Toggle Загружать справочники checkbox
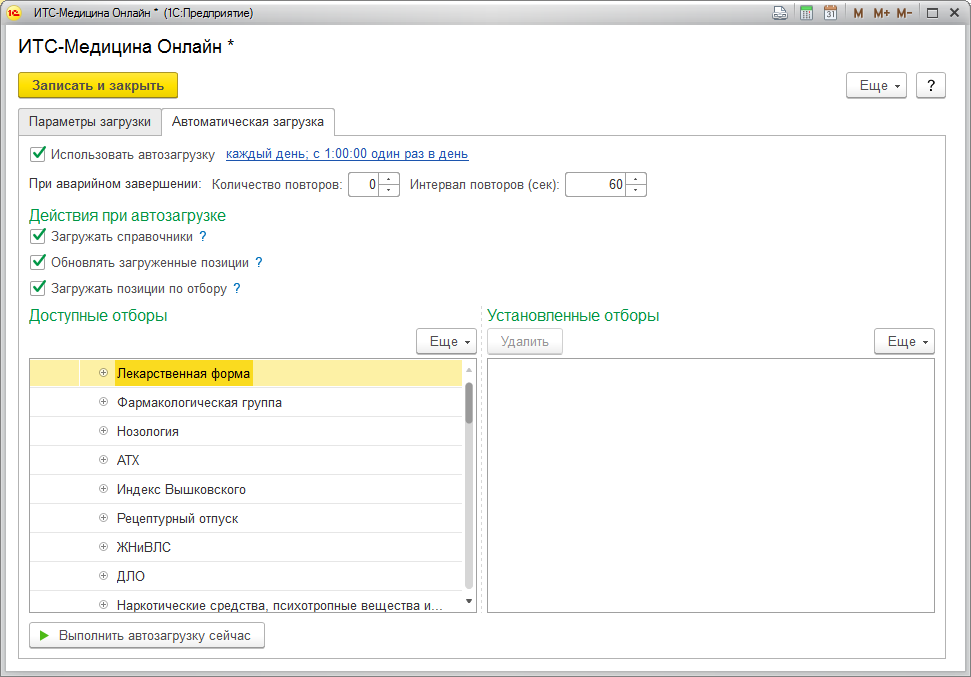Viewport: 971px width, 677px height. 38,236
